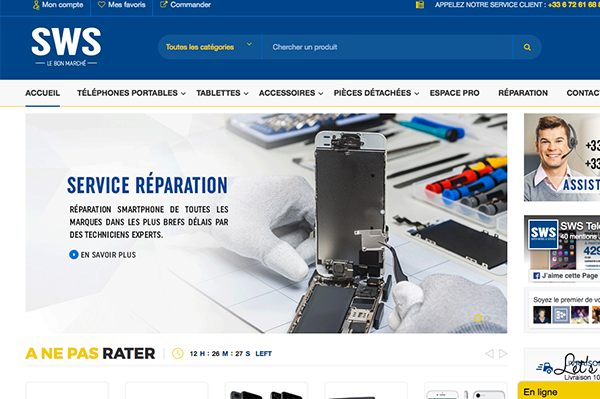Screen dimensions: 600x399
Task: Open the Toutes les catégories dropdown
Action: (209, 47)
